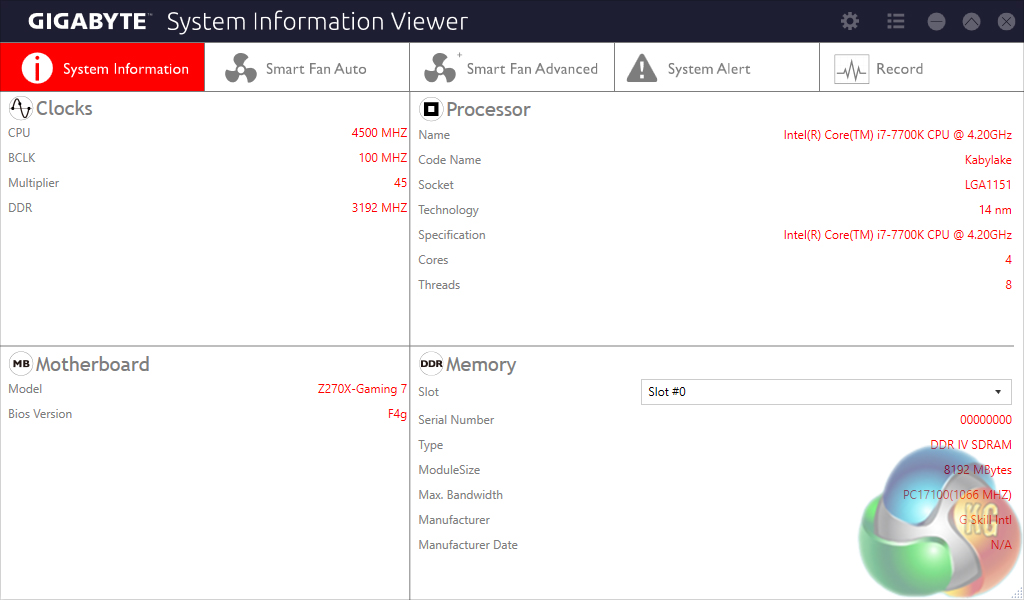The height and width of the screenshot is (600, 1024).
Task: Switch to the System Information tab
Action: tap(102, 68)
